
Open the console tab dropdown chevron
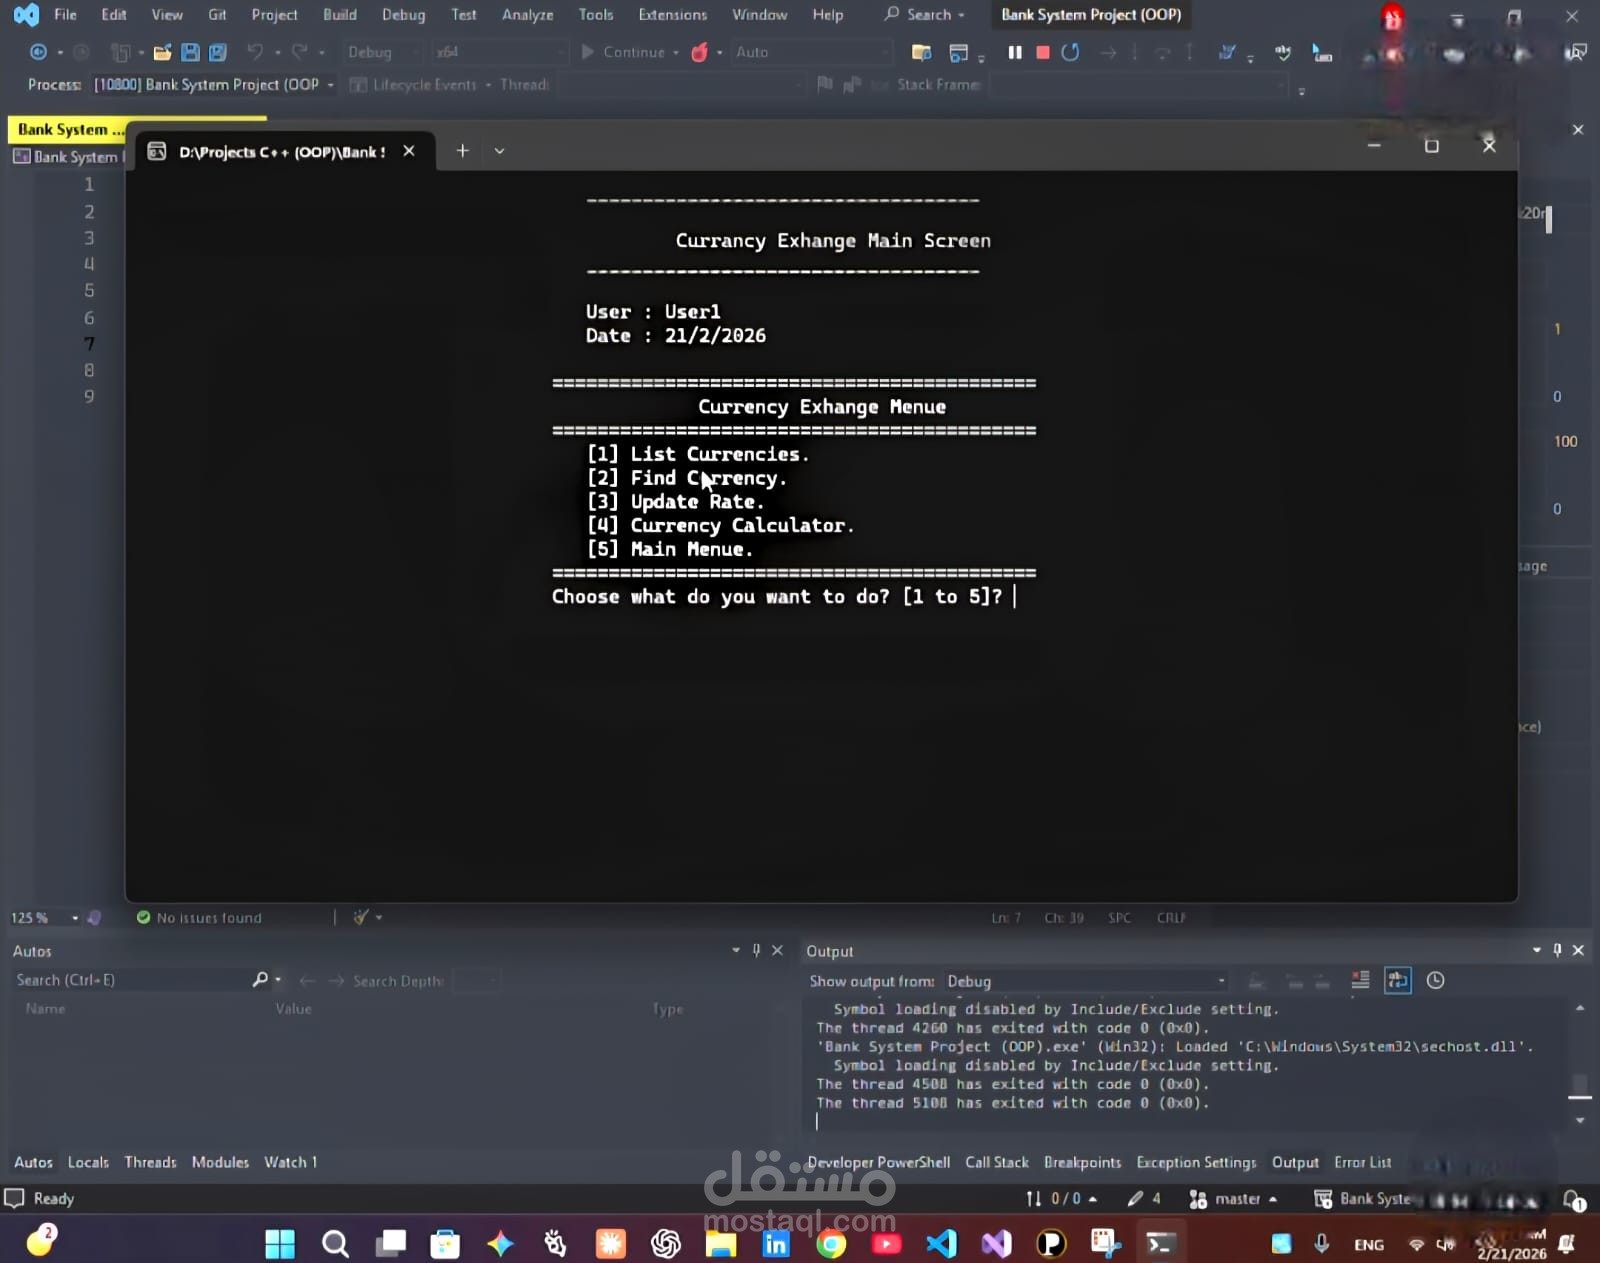(499, 151)
